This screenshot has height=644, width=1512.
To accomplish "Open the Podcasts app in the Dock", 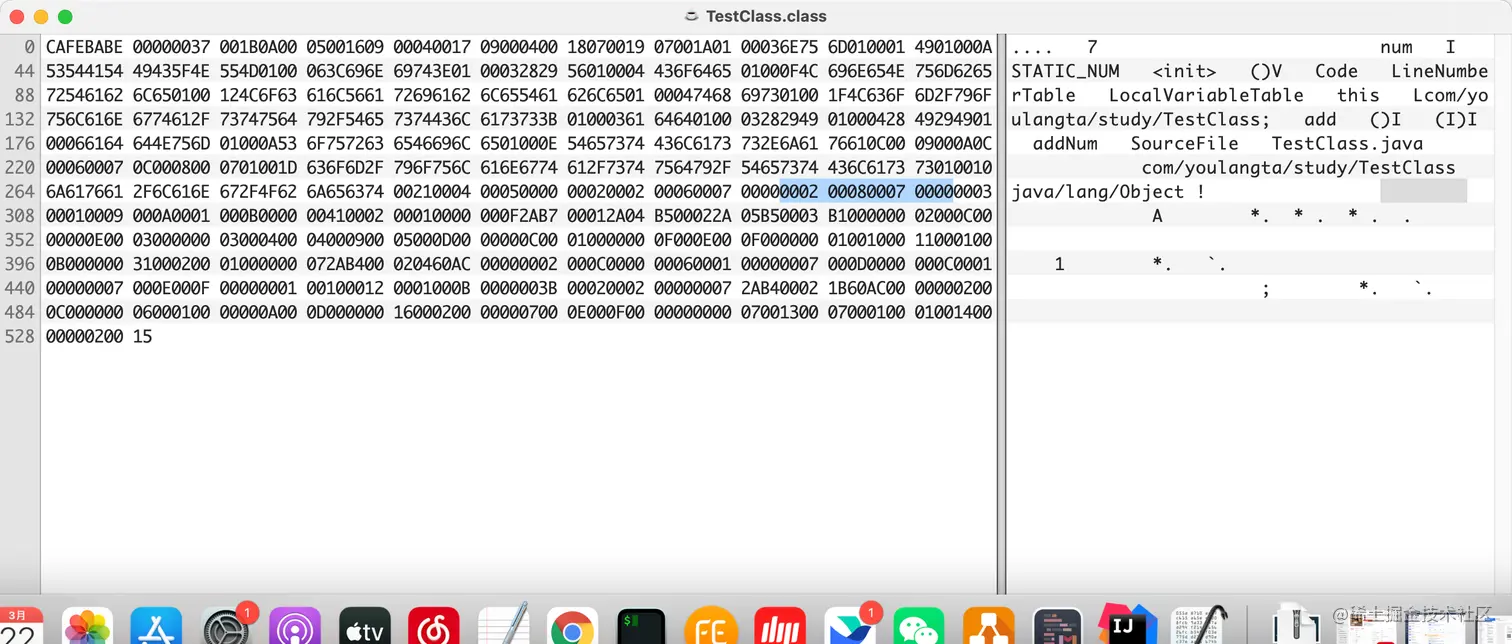I will coord(295,628).
